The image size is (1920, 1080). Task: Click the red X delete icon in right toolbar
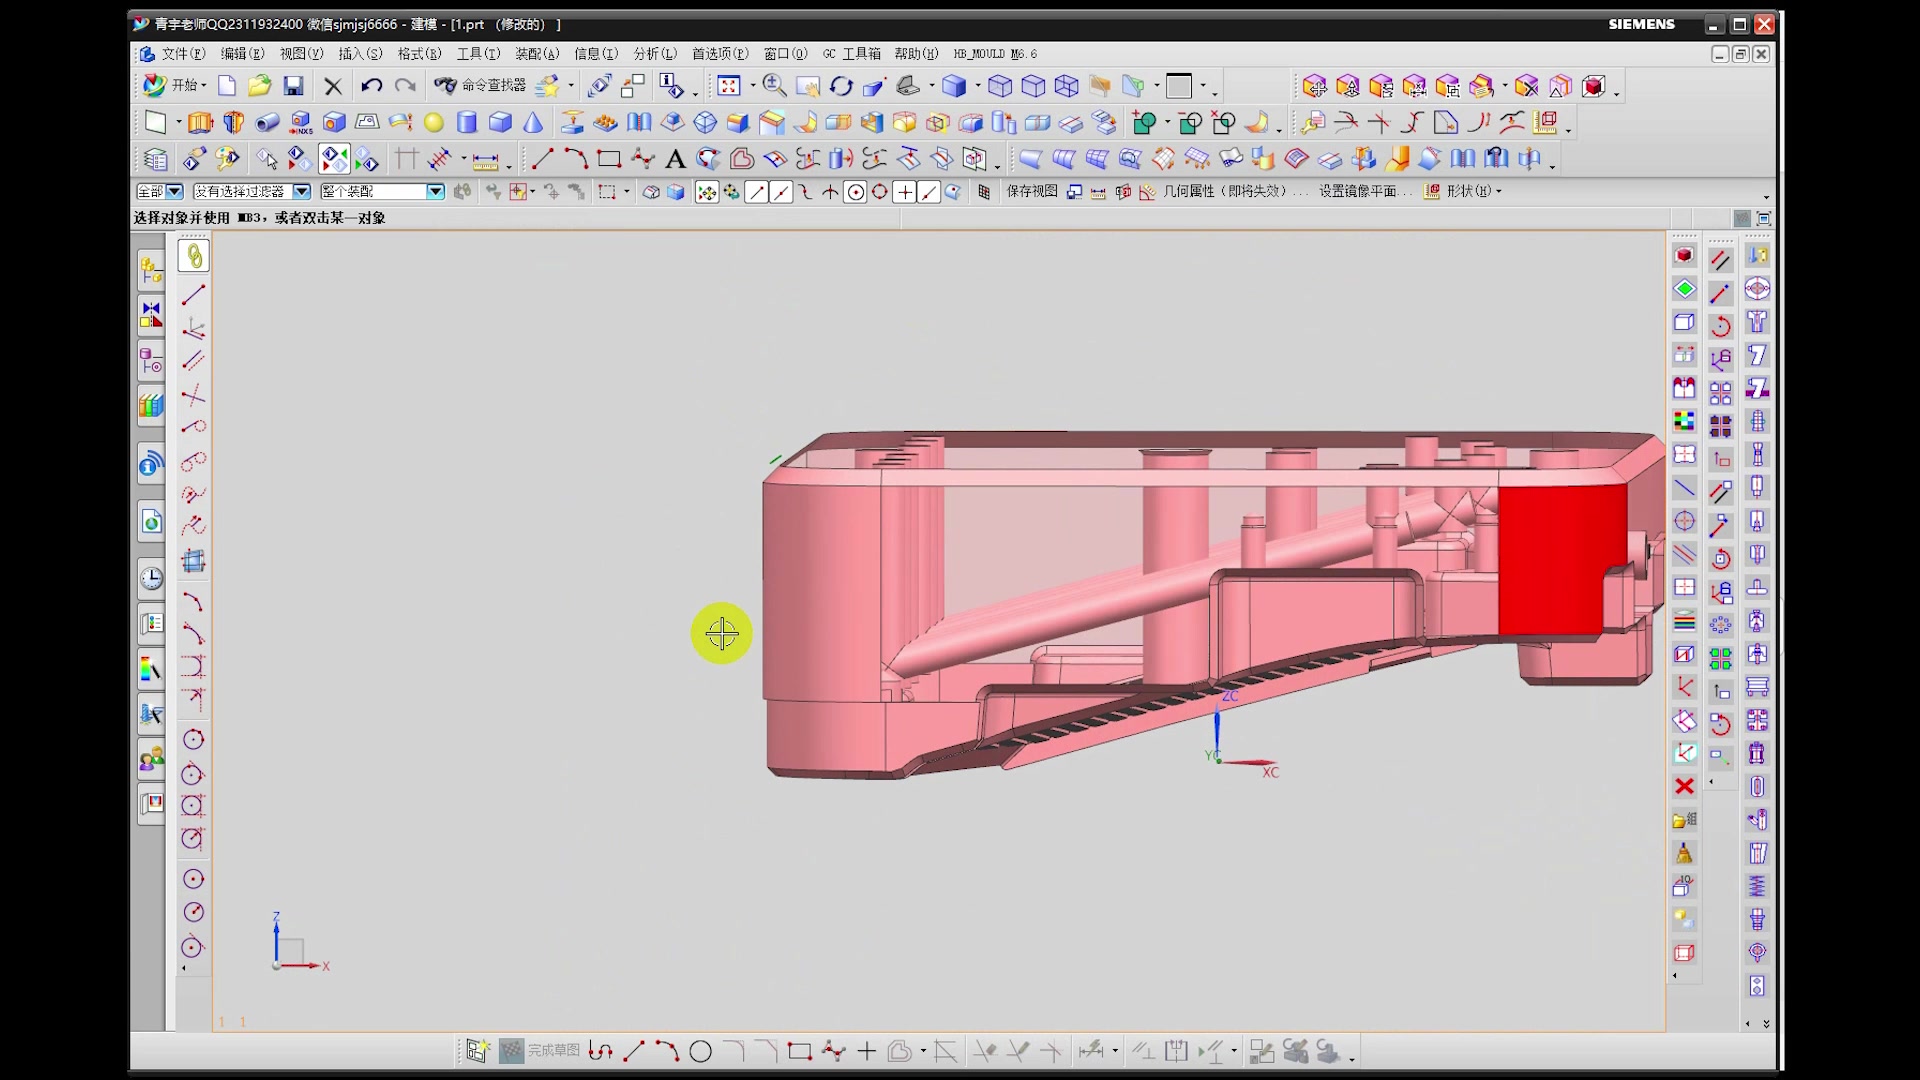coord(1684,786)
